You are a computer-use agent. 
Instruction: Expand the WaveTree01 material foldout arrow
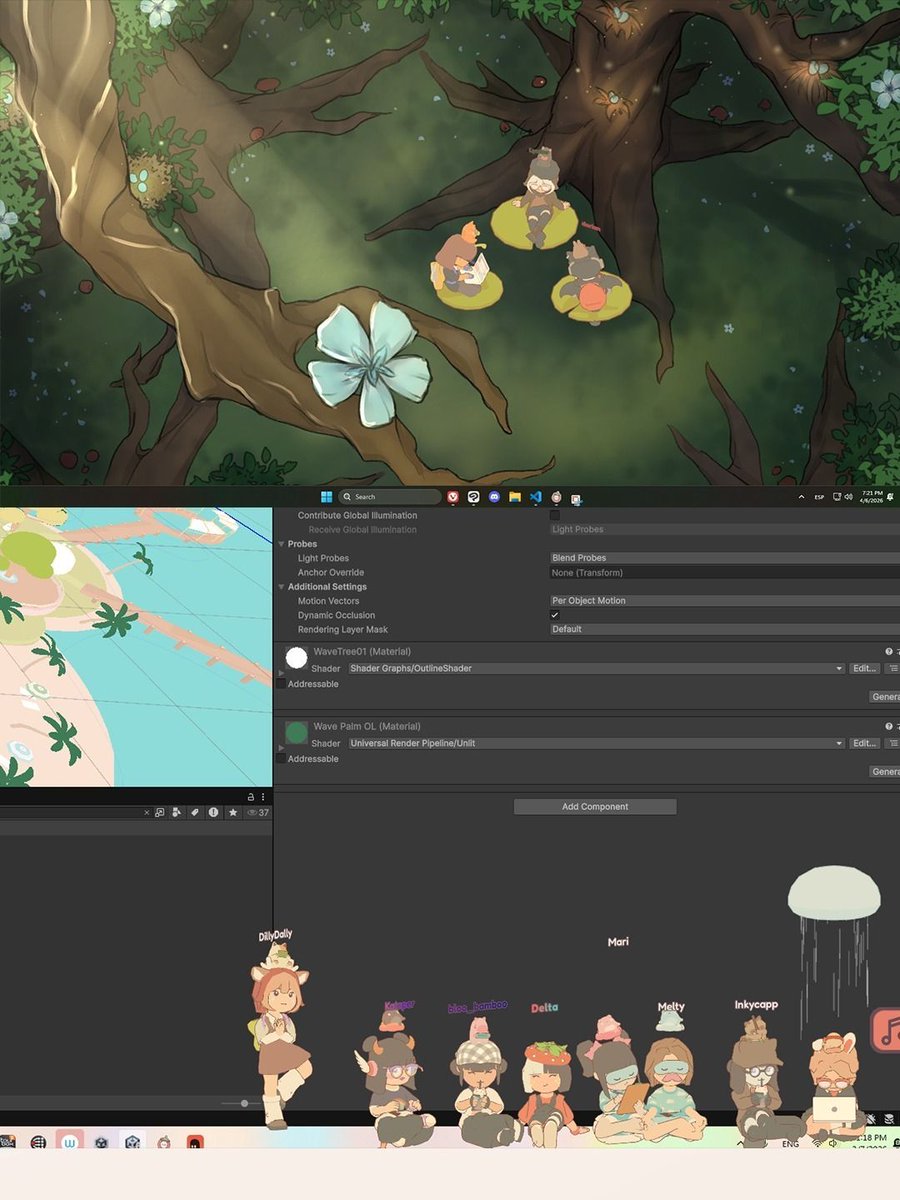point(280,673)
